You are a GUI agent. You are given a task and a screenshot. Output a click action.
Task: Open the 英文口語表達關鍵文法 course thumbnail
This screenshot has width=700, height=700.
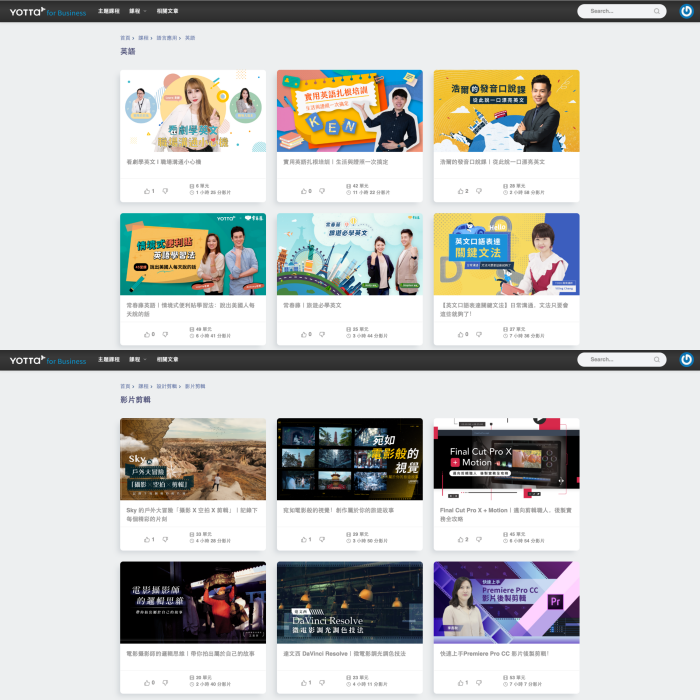pyautogui.click(x=506, y=252)
